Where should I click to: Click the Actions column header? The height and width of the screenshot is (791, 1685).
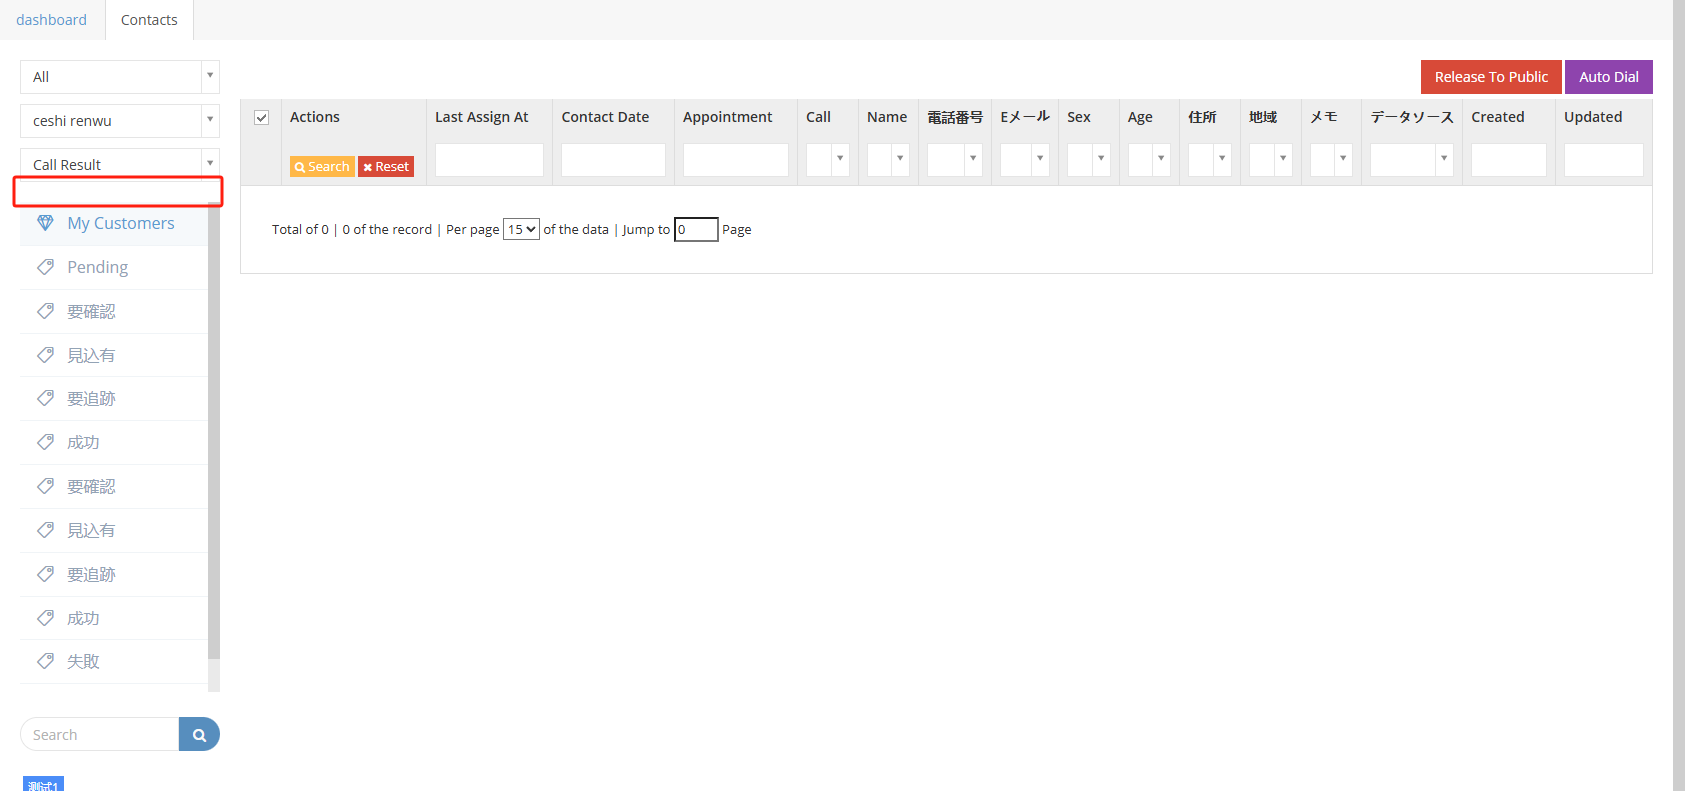[x=315, y=117]
